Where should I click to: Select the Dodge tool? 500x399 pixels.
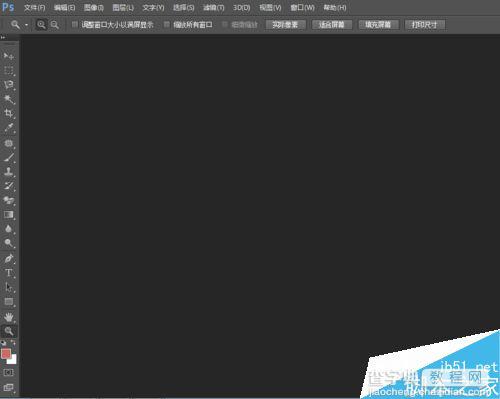(9, 243)
